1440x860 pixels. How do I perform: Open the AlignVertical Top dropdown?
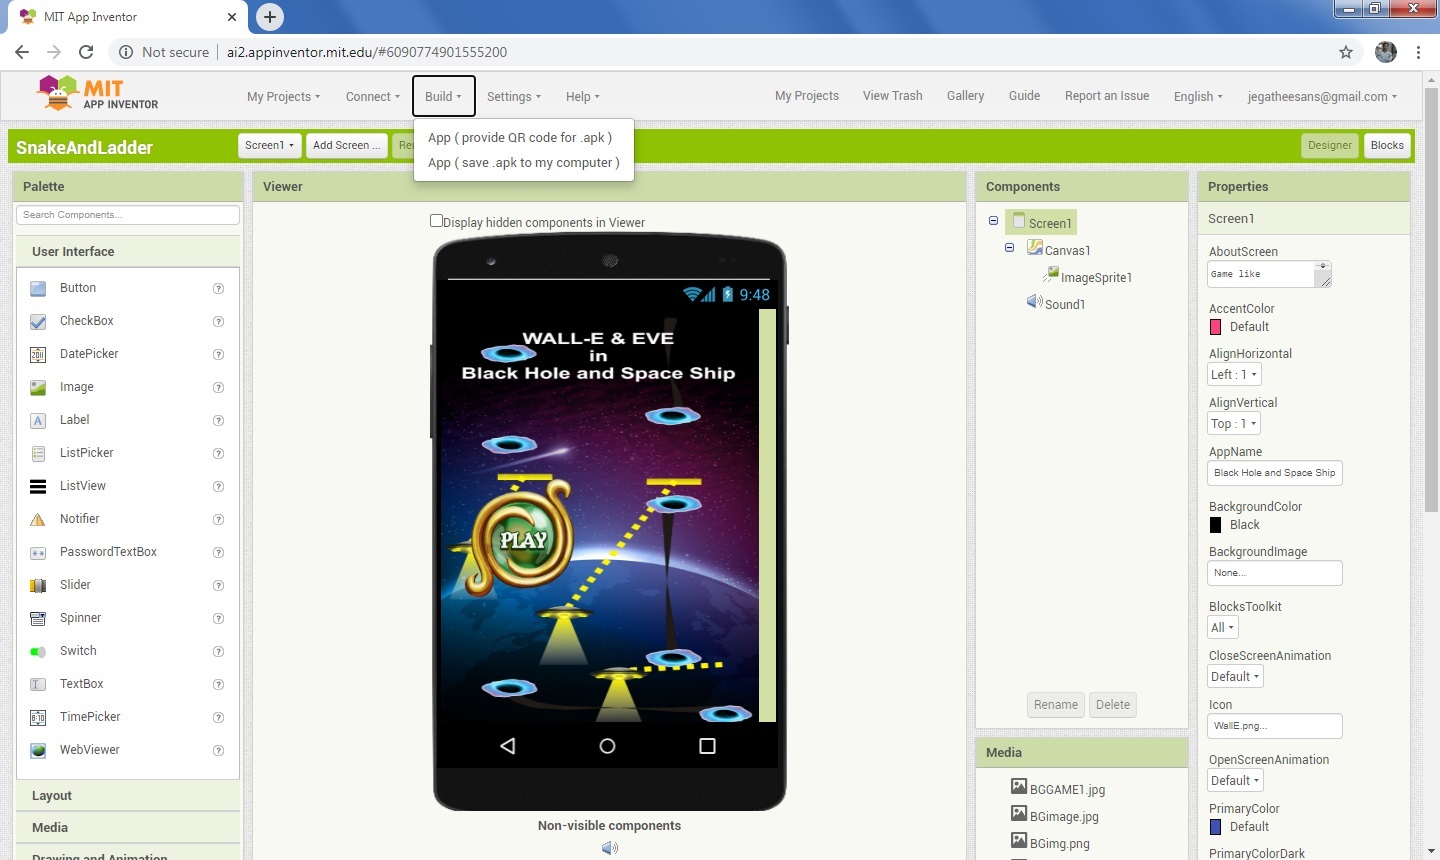1234,423
